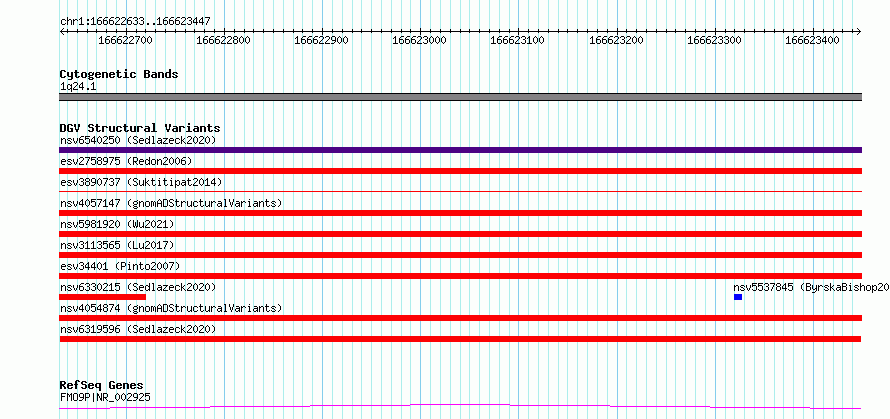Click the red nsv3113565 variant bar
The image size is (890, 419).
click(x=460, y=255)
